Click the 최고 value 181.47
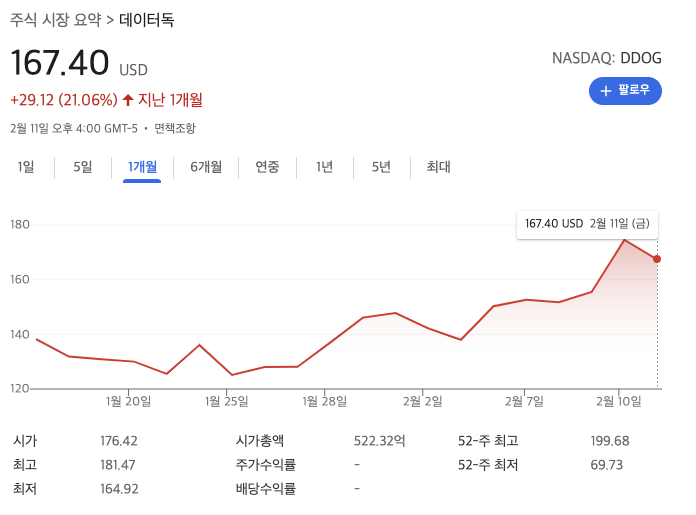Image resolution: width=696 pixels, height=515 pixels. [118, 465]
